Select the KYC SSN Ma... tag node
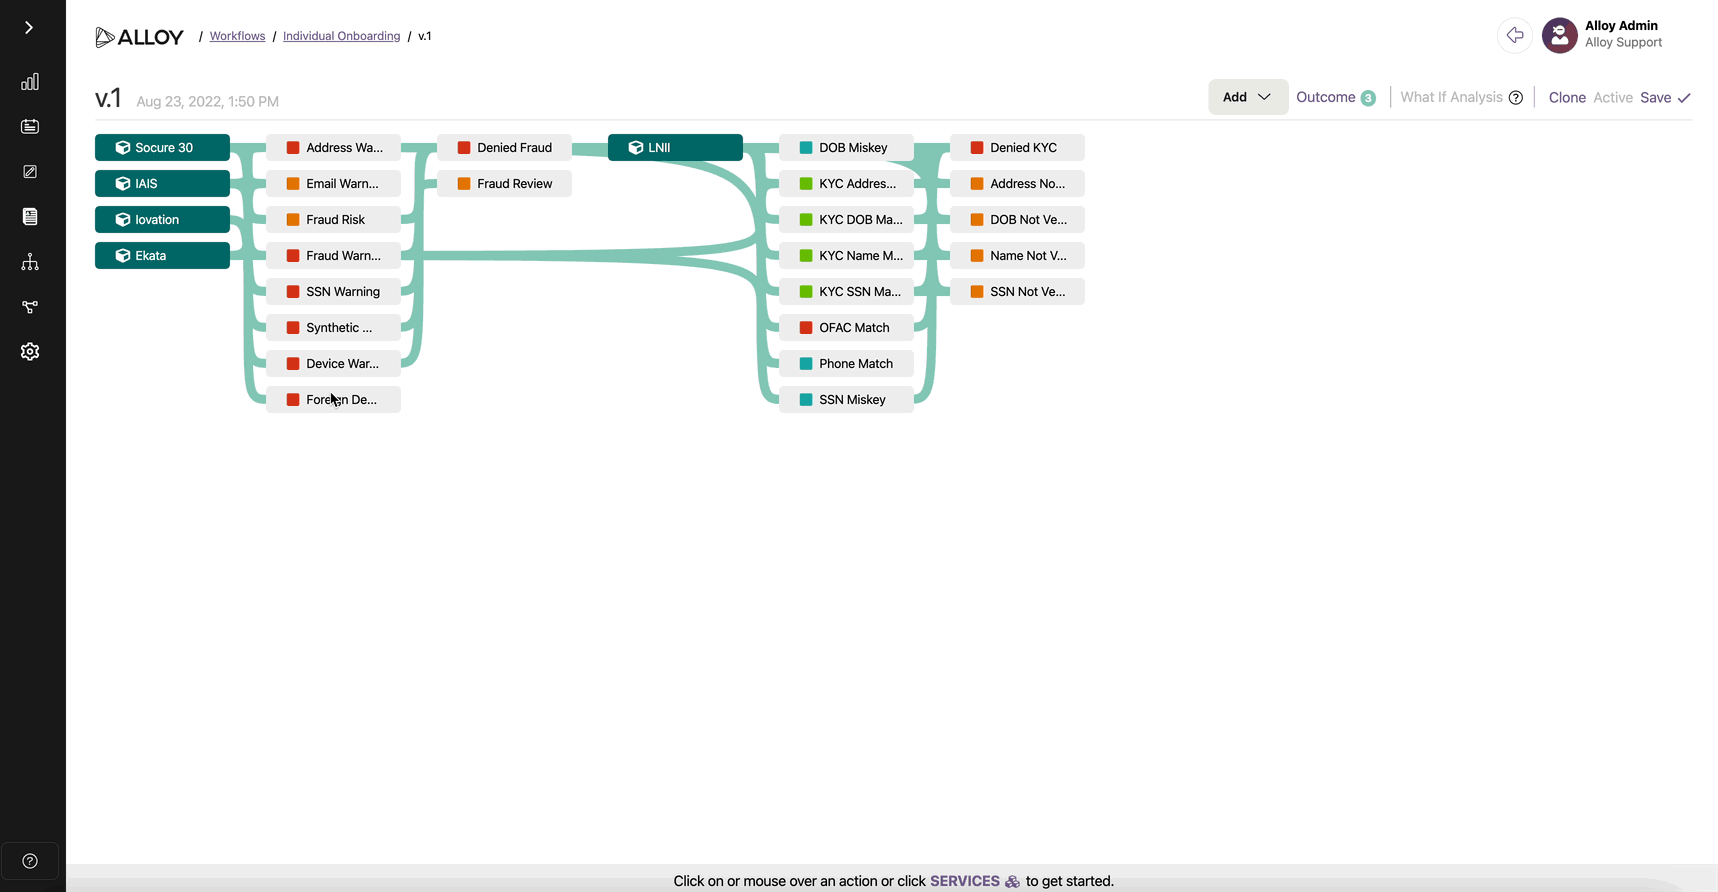This screenshot has width=1718, height=892. coord(846,291)
